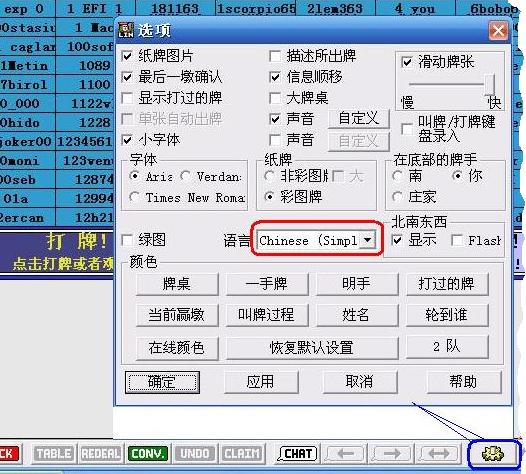Open the CHAT speech bubble button
This screenshot has height=474, width=526.
pos(297,454)
